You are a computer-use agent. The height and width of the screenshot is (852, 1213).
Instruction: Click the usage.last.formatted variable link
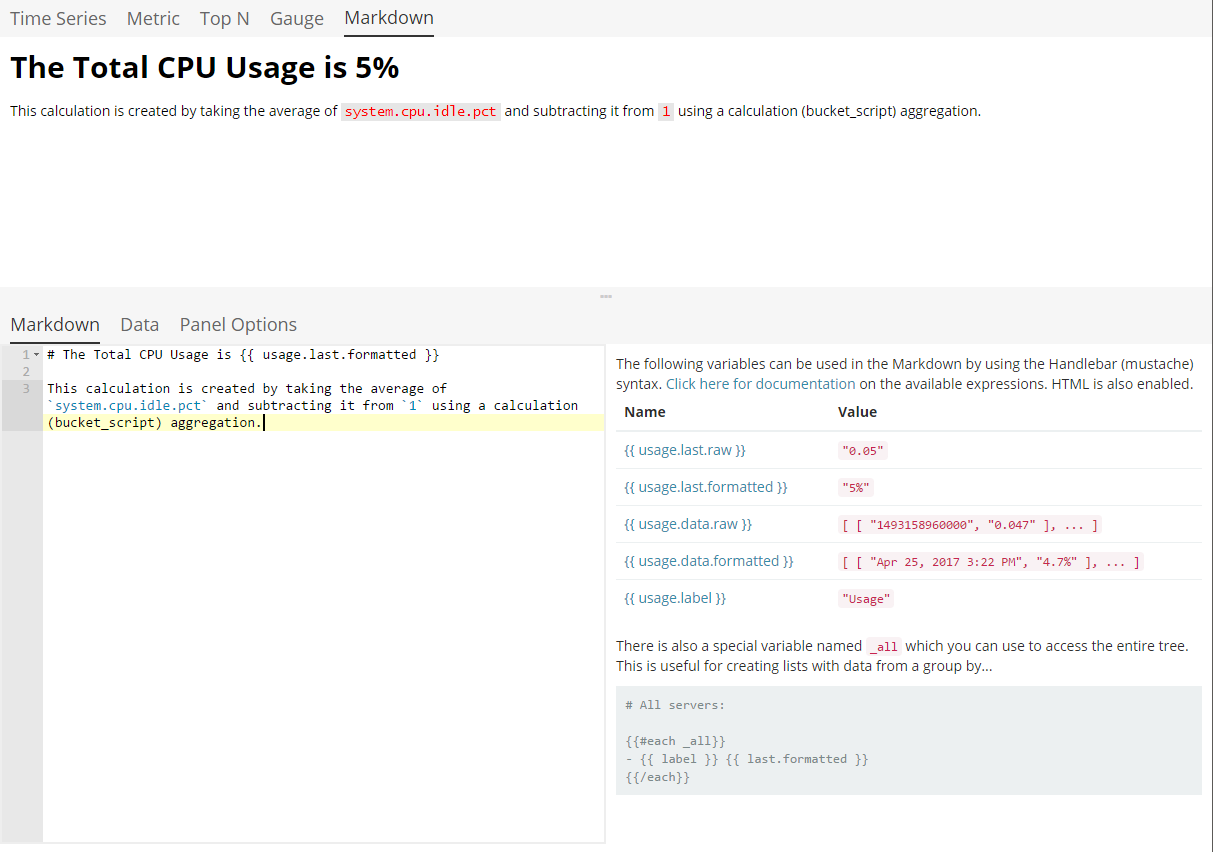click(x=704, y=486)
